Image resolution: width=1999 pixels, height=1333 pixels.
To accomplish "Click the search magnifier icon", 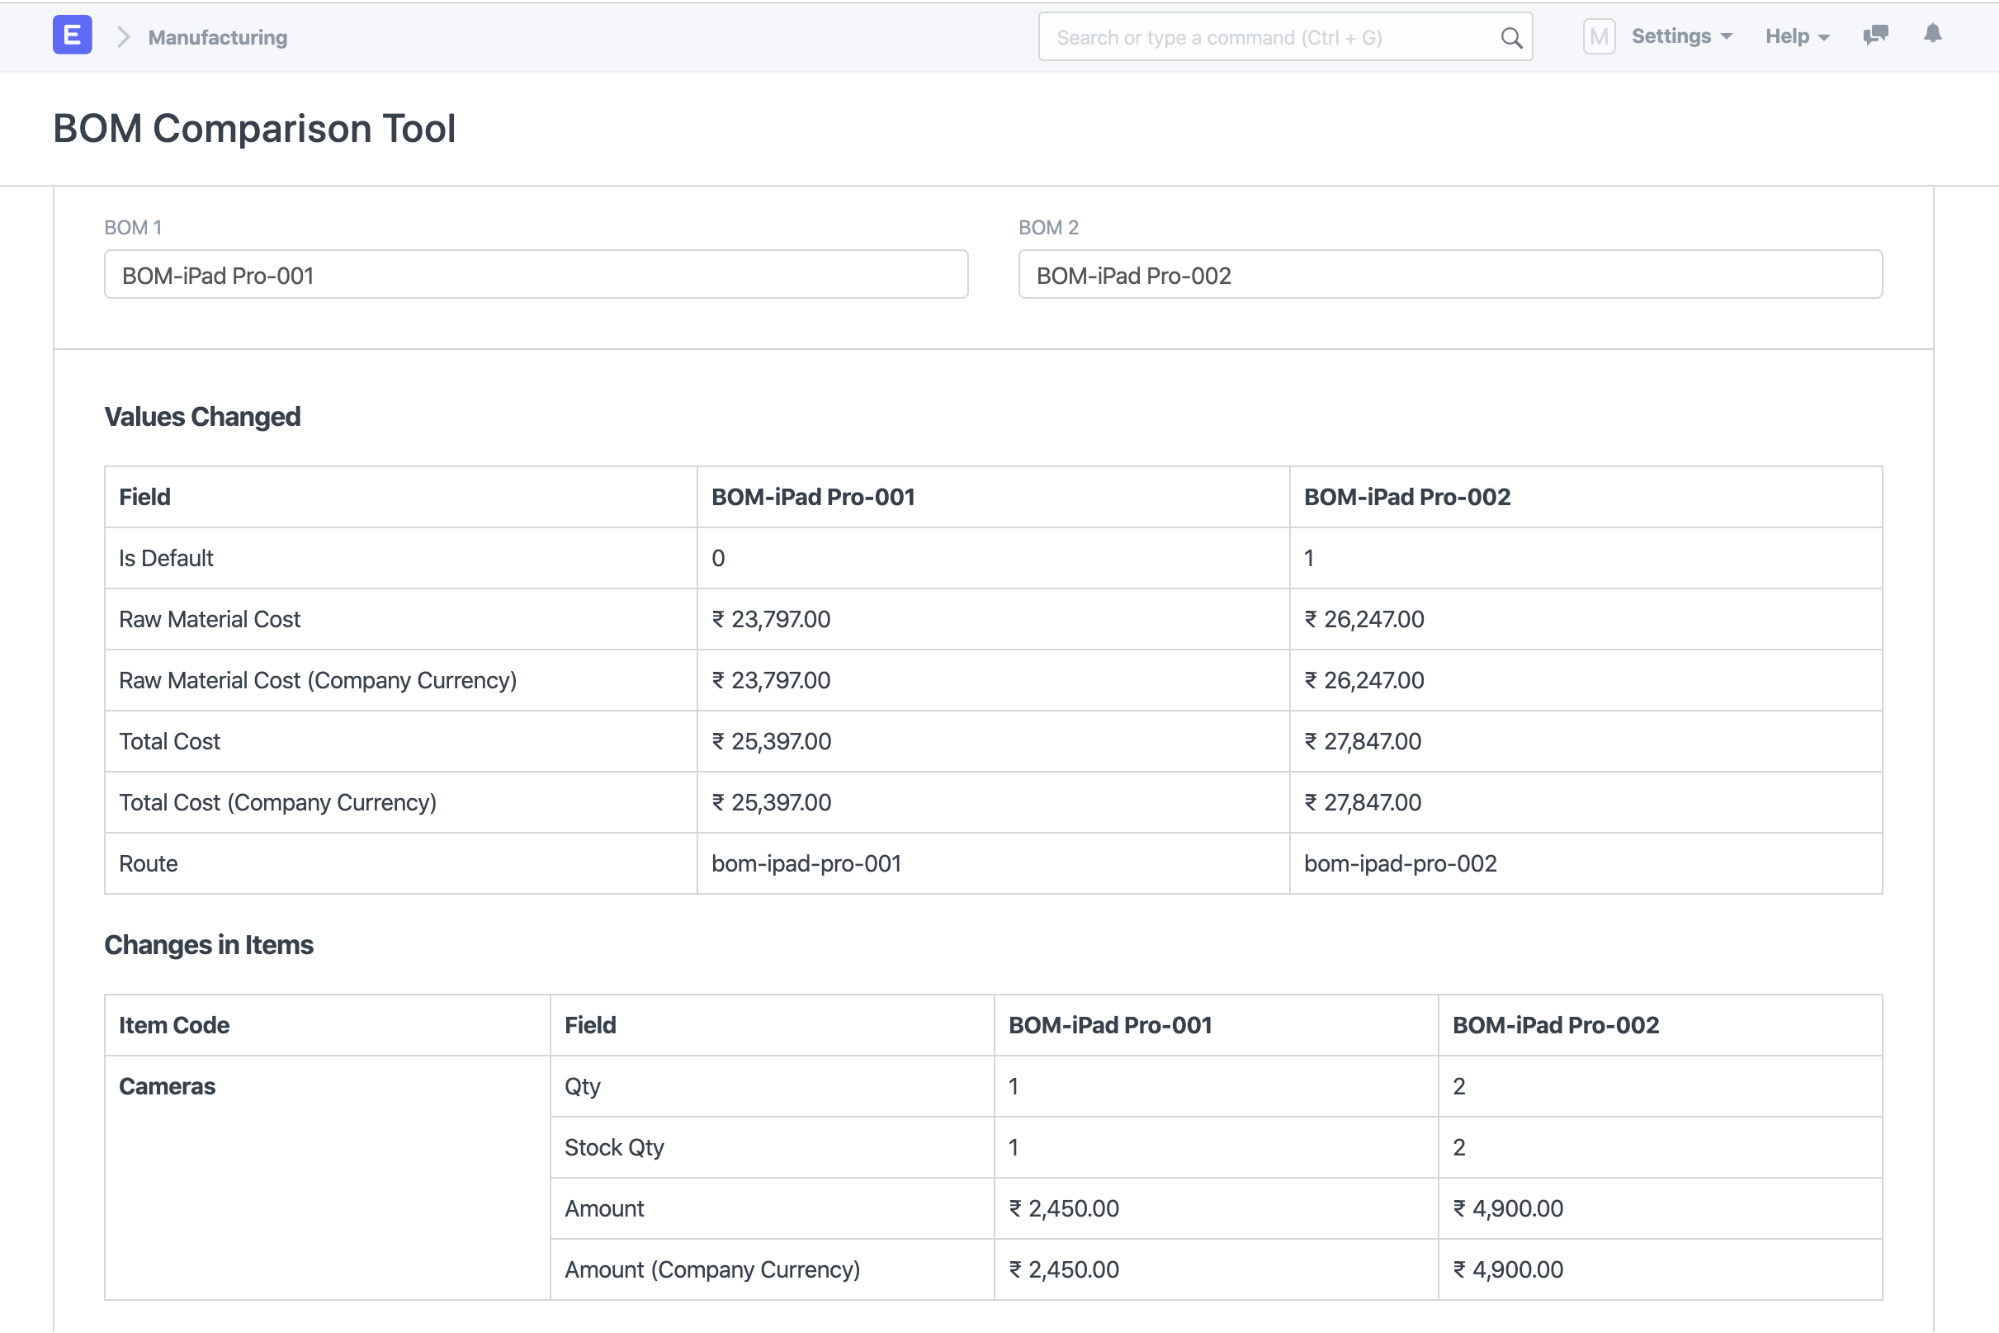I will pos(1511,38).
